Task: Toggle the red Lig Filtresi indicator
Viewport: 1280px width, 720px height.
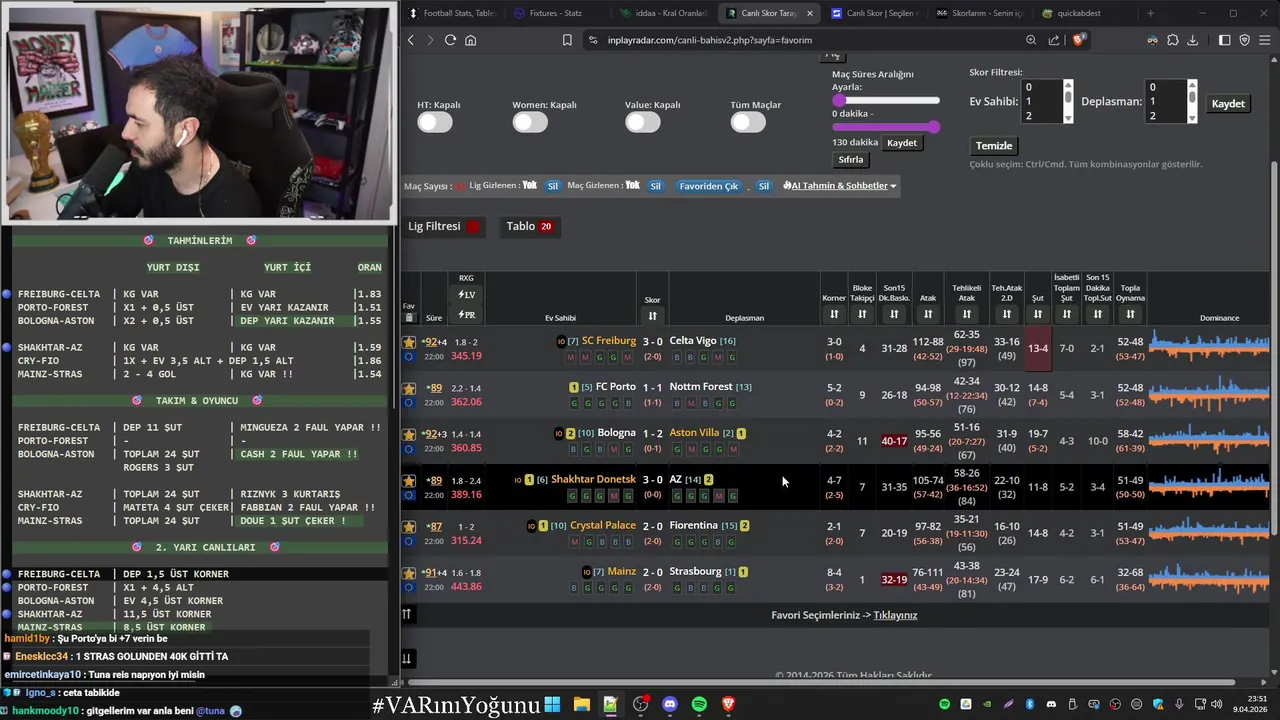Action: [x=473, y=227]
